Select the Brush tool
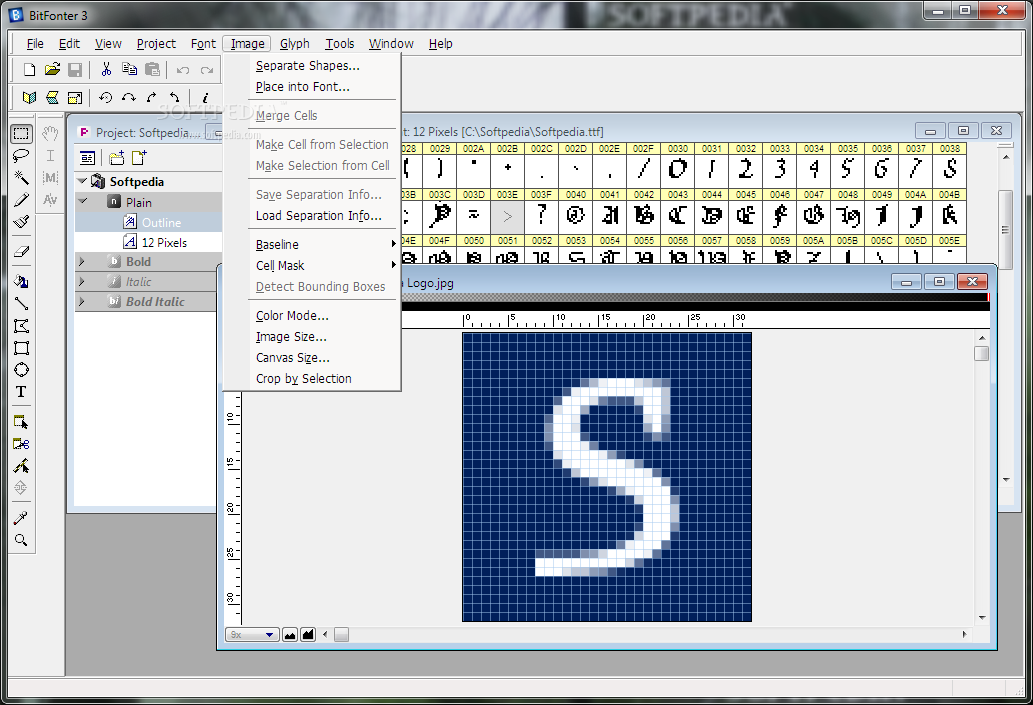 coord(21,222)
